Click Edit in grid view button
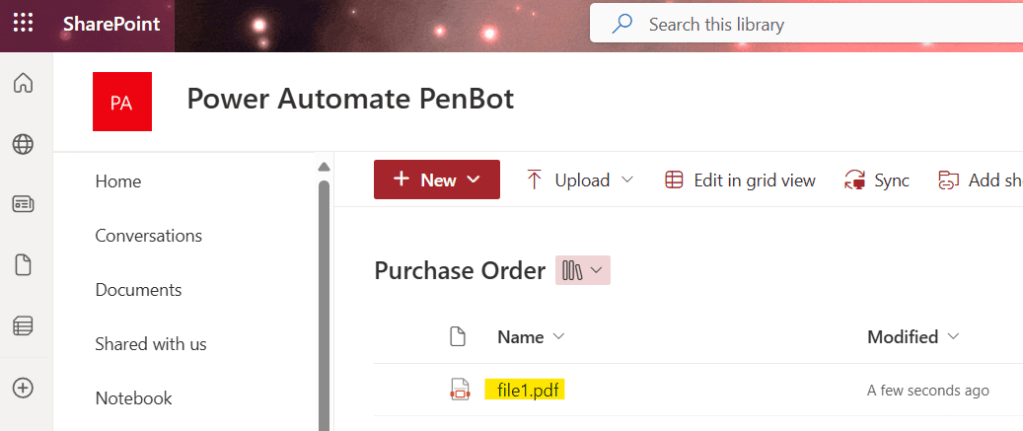 point(740,180)
